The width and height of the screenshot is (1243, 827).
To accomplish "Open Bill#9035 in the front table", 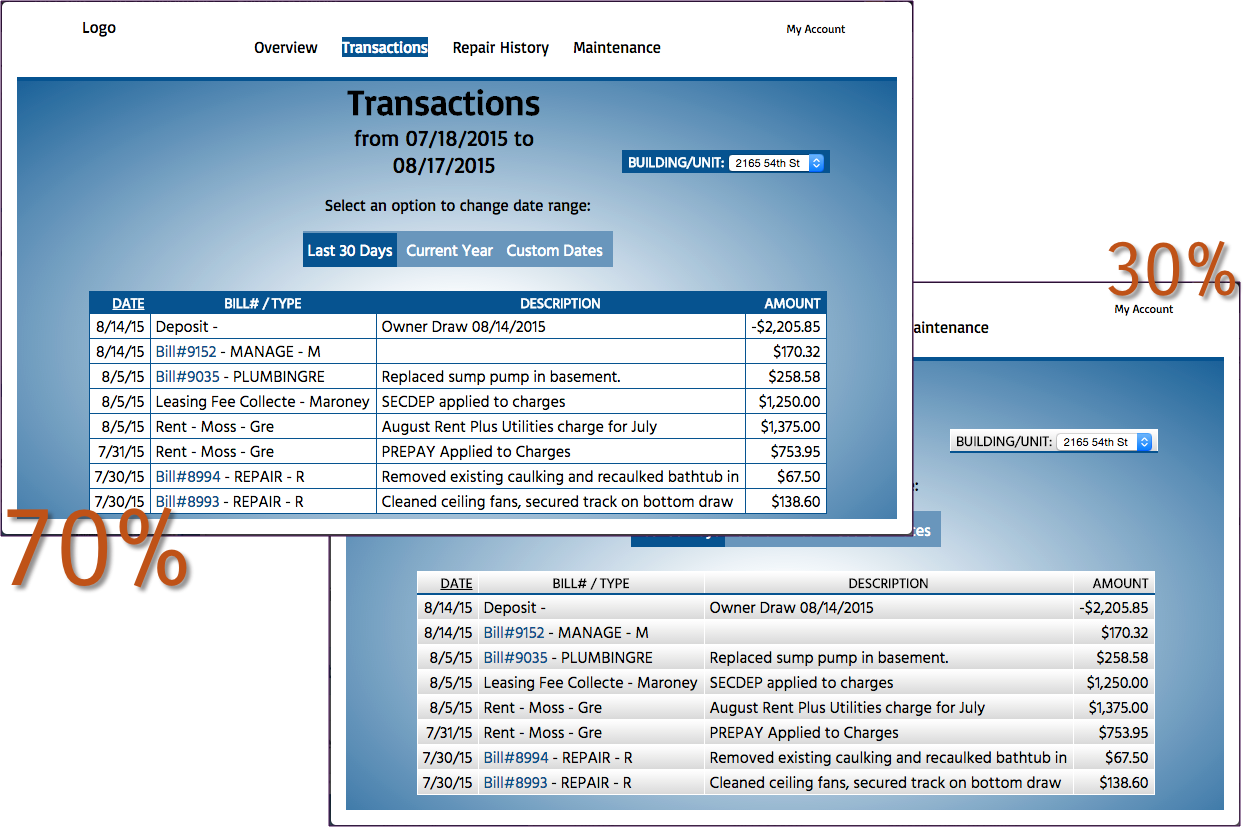I will [x=186, y=377].
